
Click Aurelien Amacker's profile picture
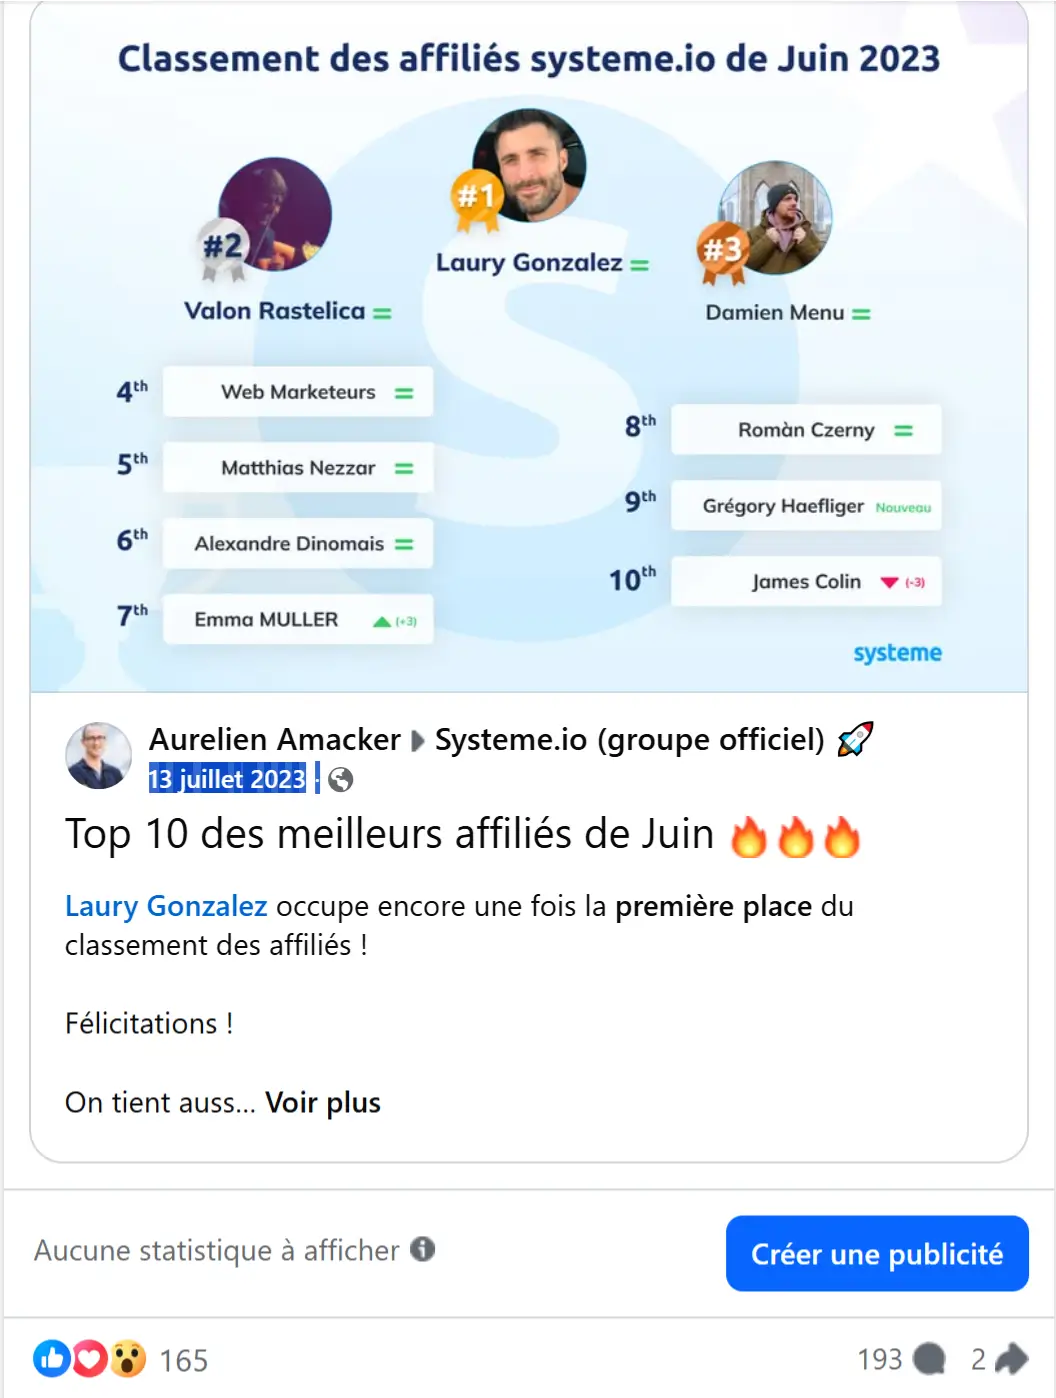[x=99, y=756]
